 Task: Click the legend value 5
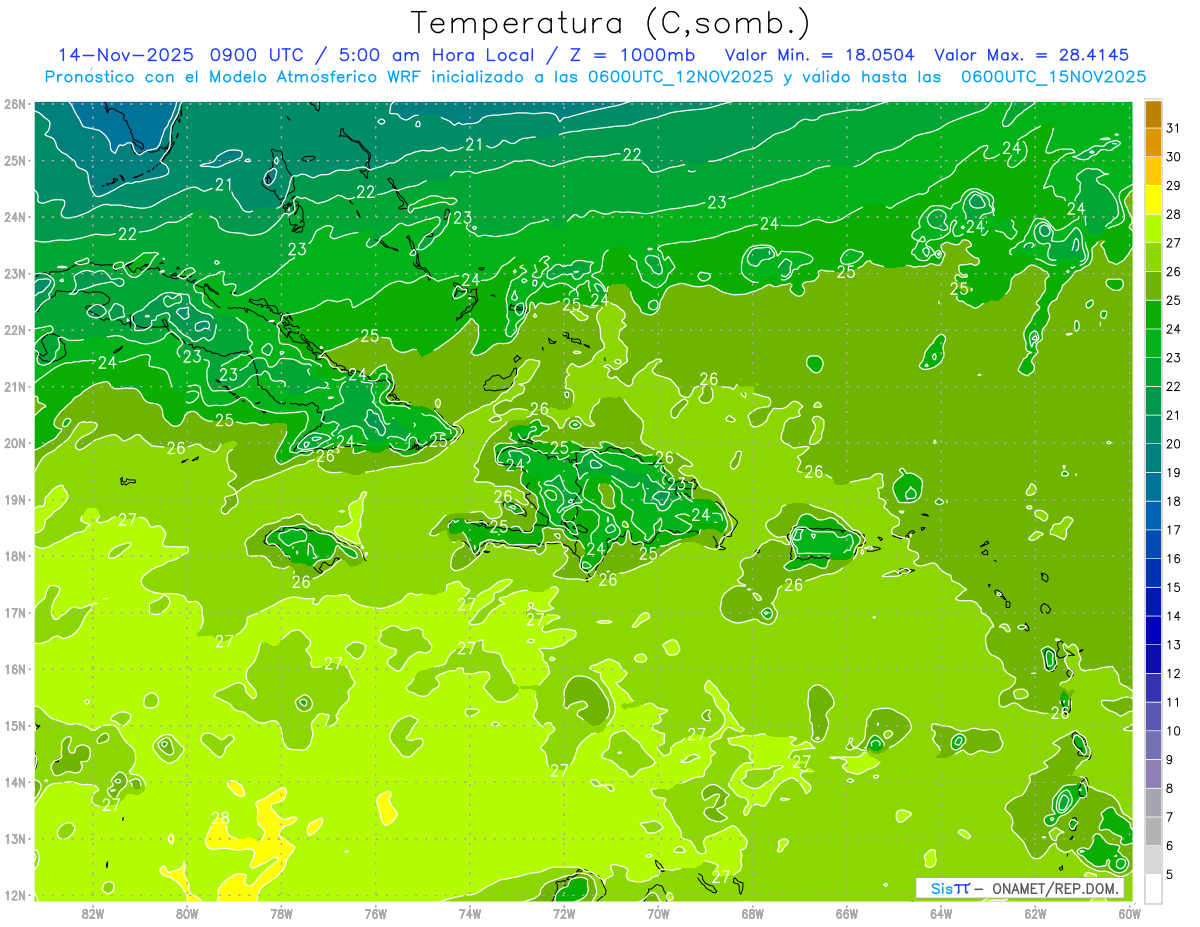[x=1169, y=875]
